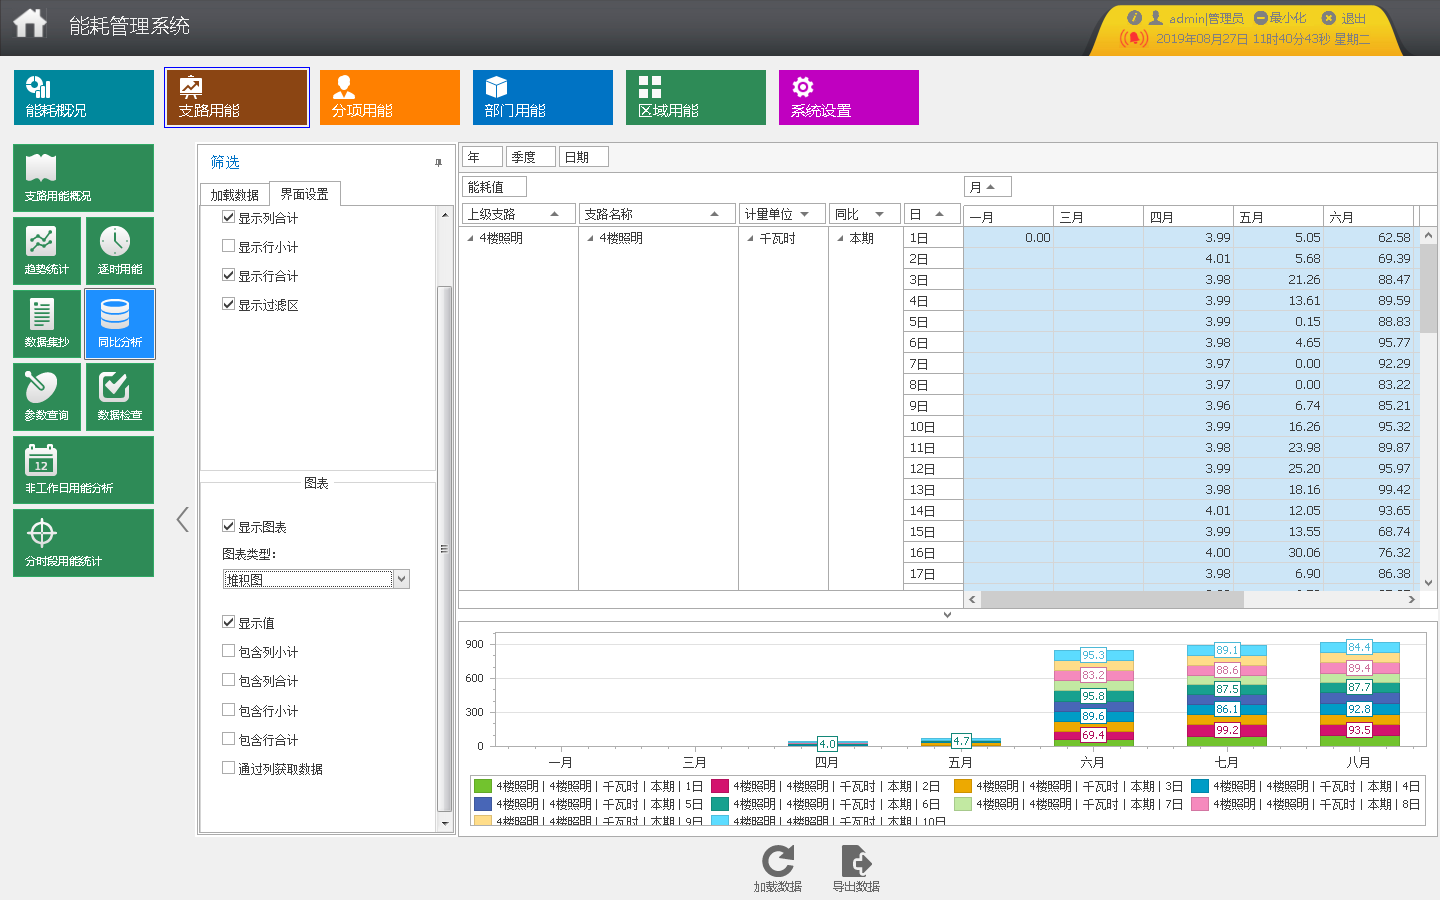Open the 参数查询 parameter query tile
This screenshot has height=900, width=1440.
pos(47,397)
